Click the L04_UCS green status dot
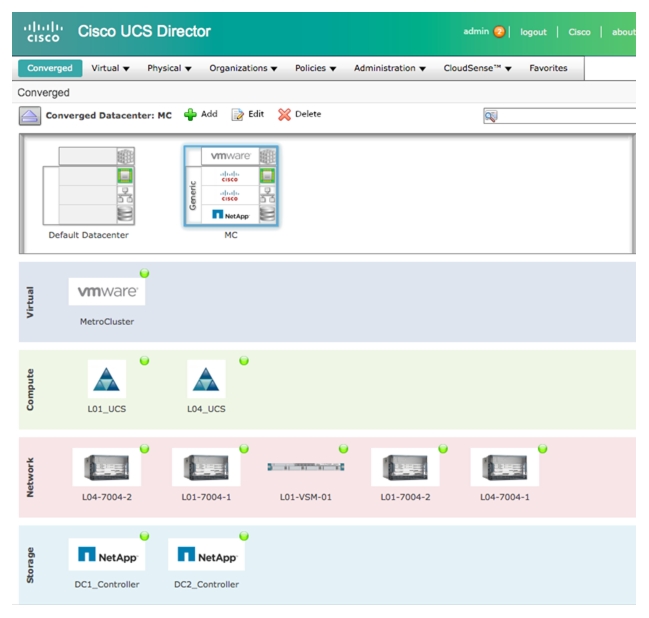The height and width of the screenshot is (618, 649). [x=244, y=361]
